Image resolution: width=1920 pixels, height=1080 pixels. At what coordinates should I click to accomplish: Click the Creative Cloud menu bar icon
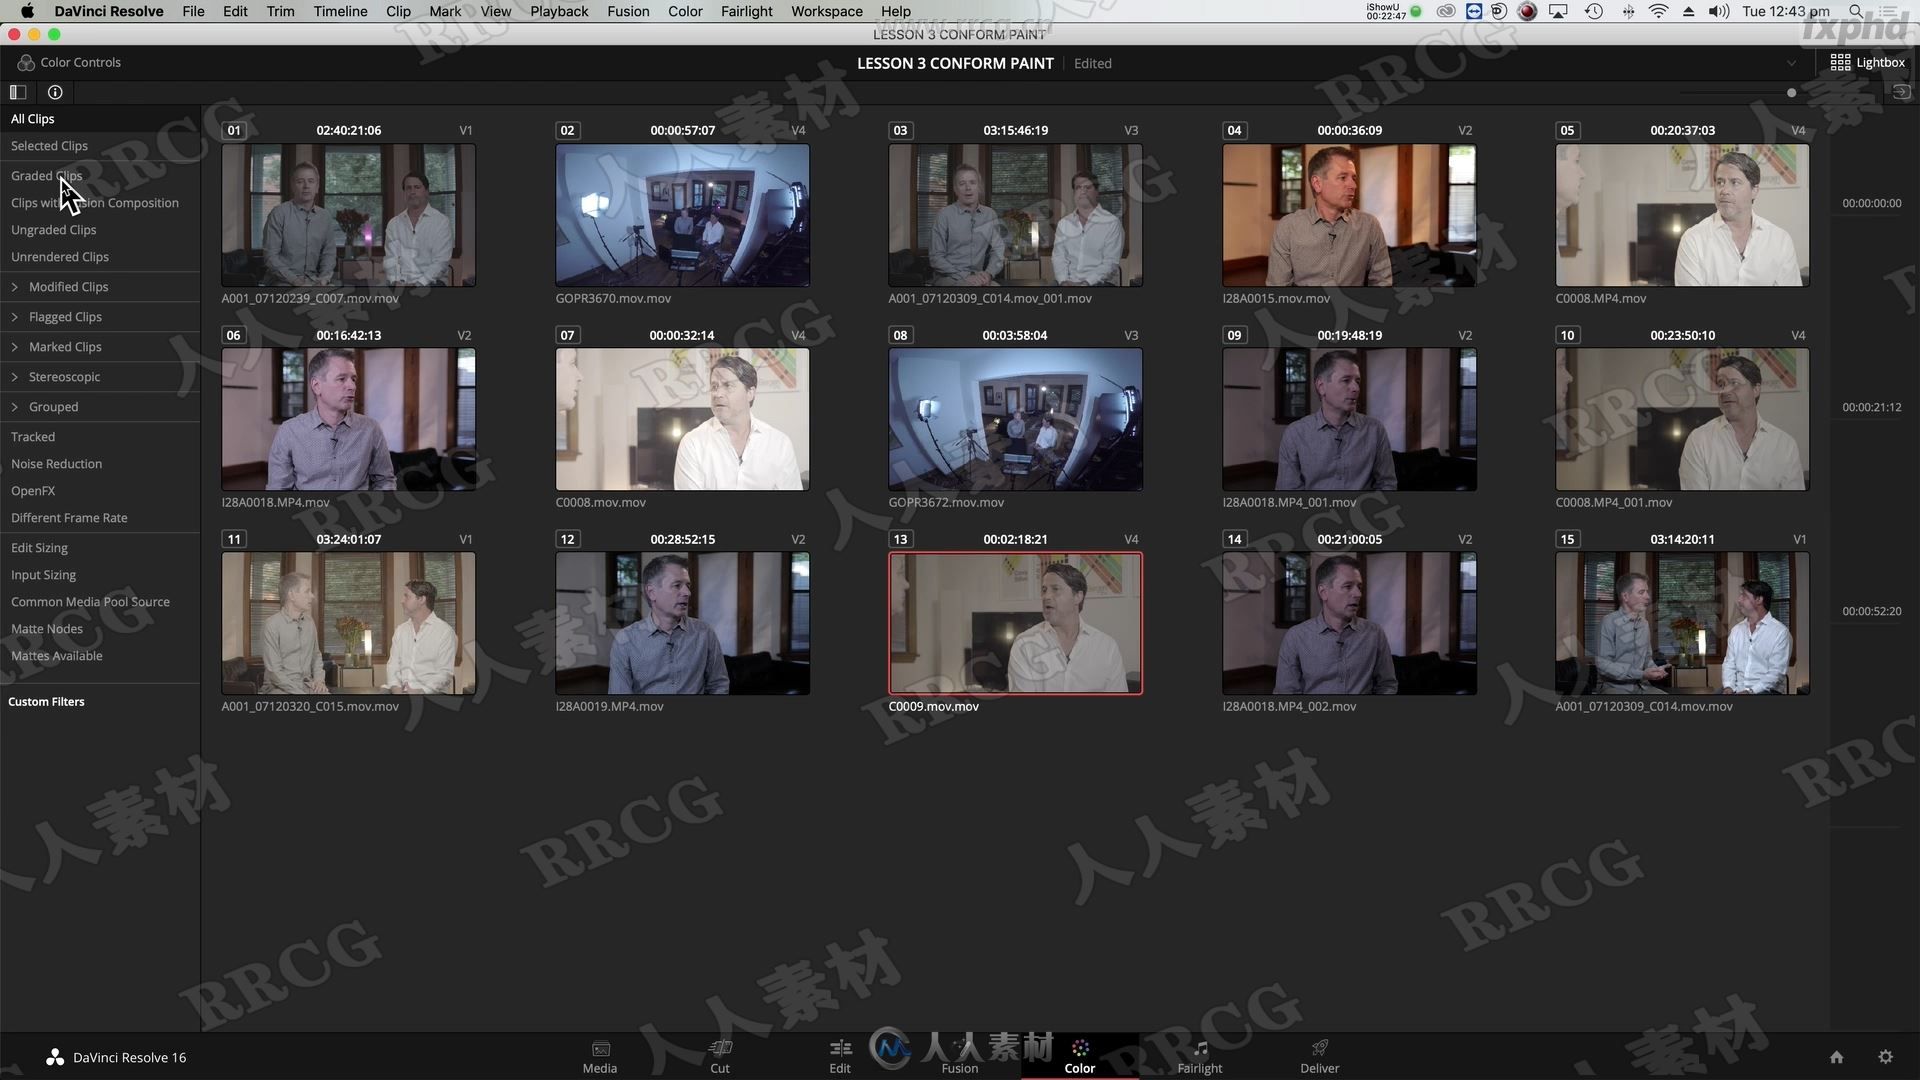[x=1446, y=11]
